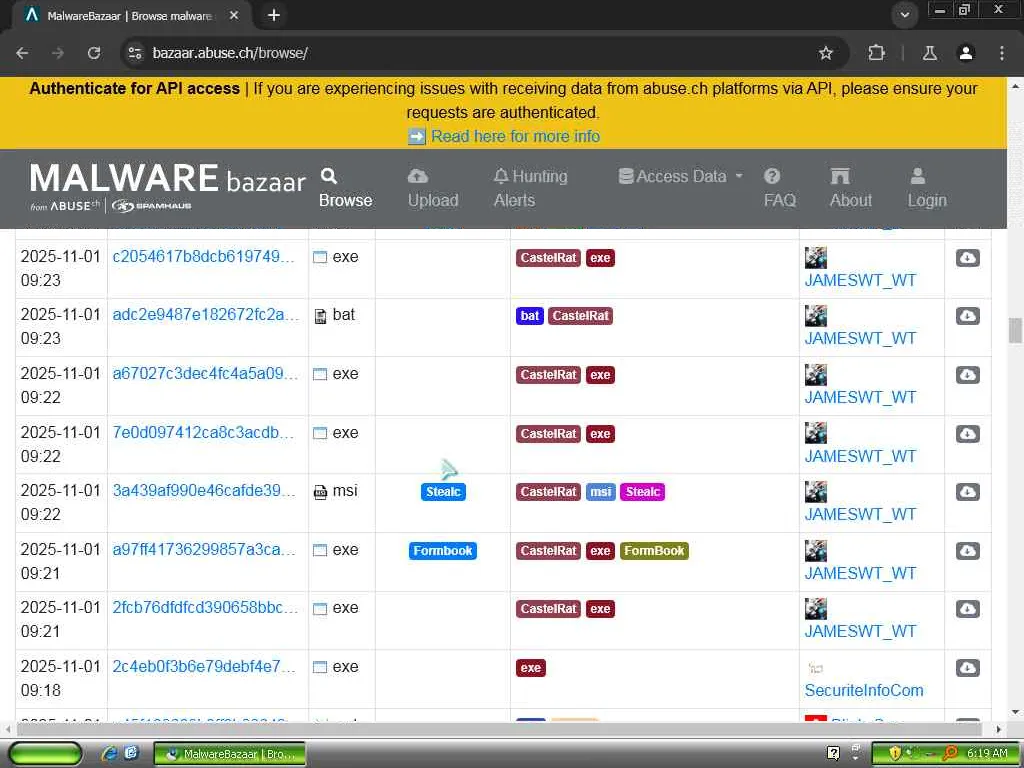Go back to the previous page

pyautogui.click(x=22, y=53)
